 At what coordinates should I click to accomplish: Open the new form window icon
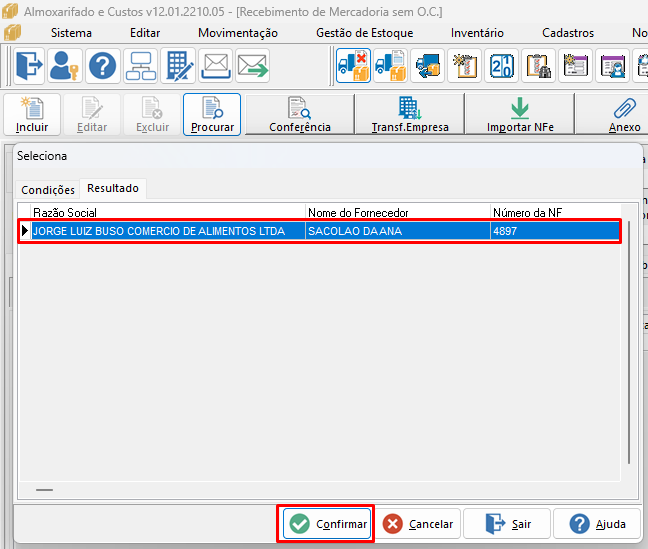click(576, 66)
